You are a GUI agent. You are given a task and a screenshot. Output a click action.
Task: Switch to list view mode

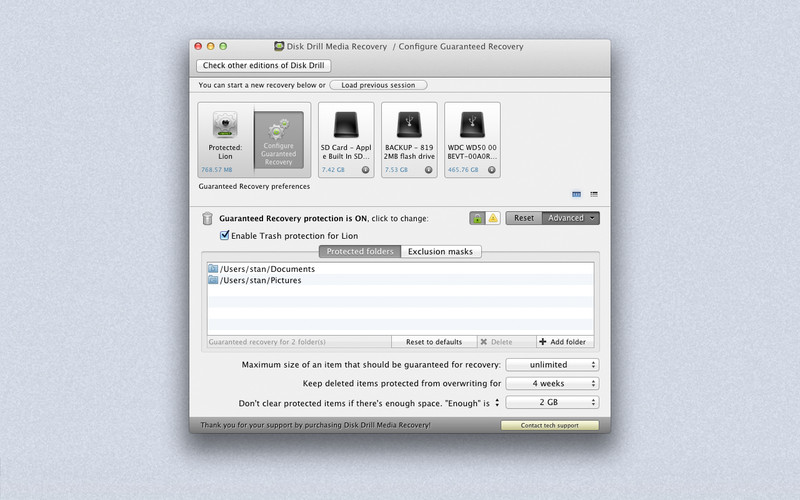click(594, 194)
